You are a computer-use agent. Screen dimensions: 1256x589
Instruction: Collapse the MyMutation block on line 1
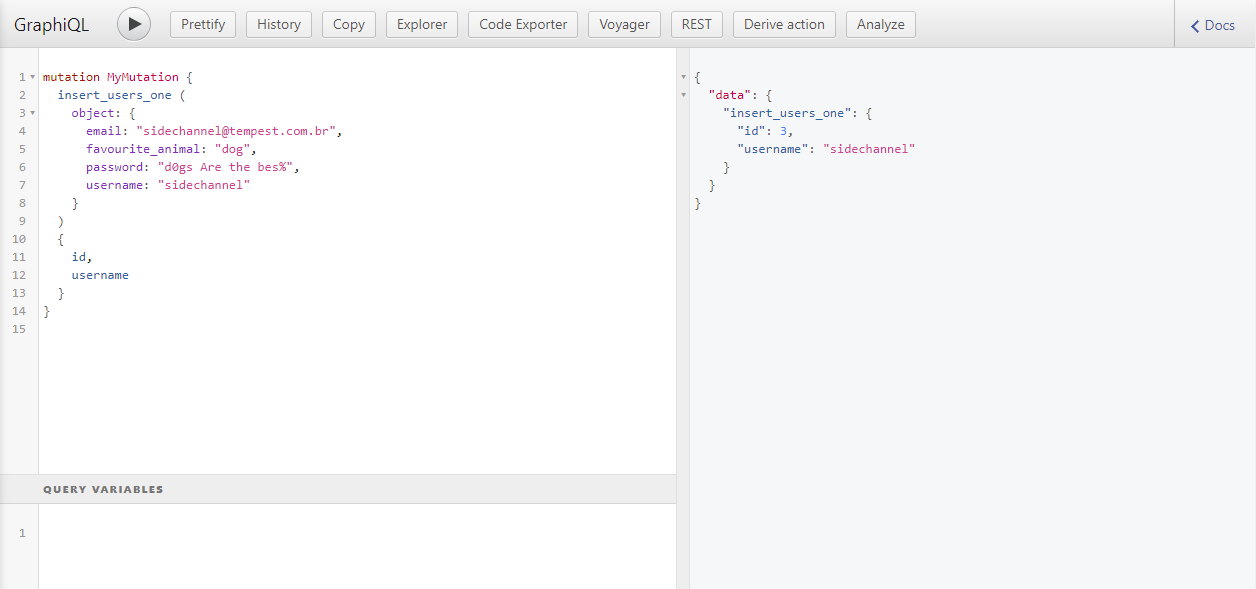33,77
